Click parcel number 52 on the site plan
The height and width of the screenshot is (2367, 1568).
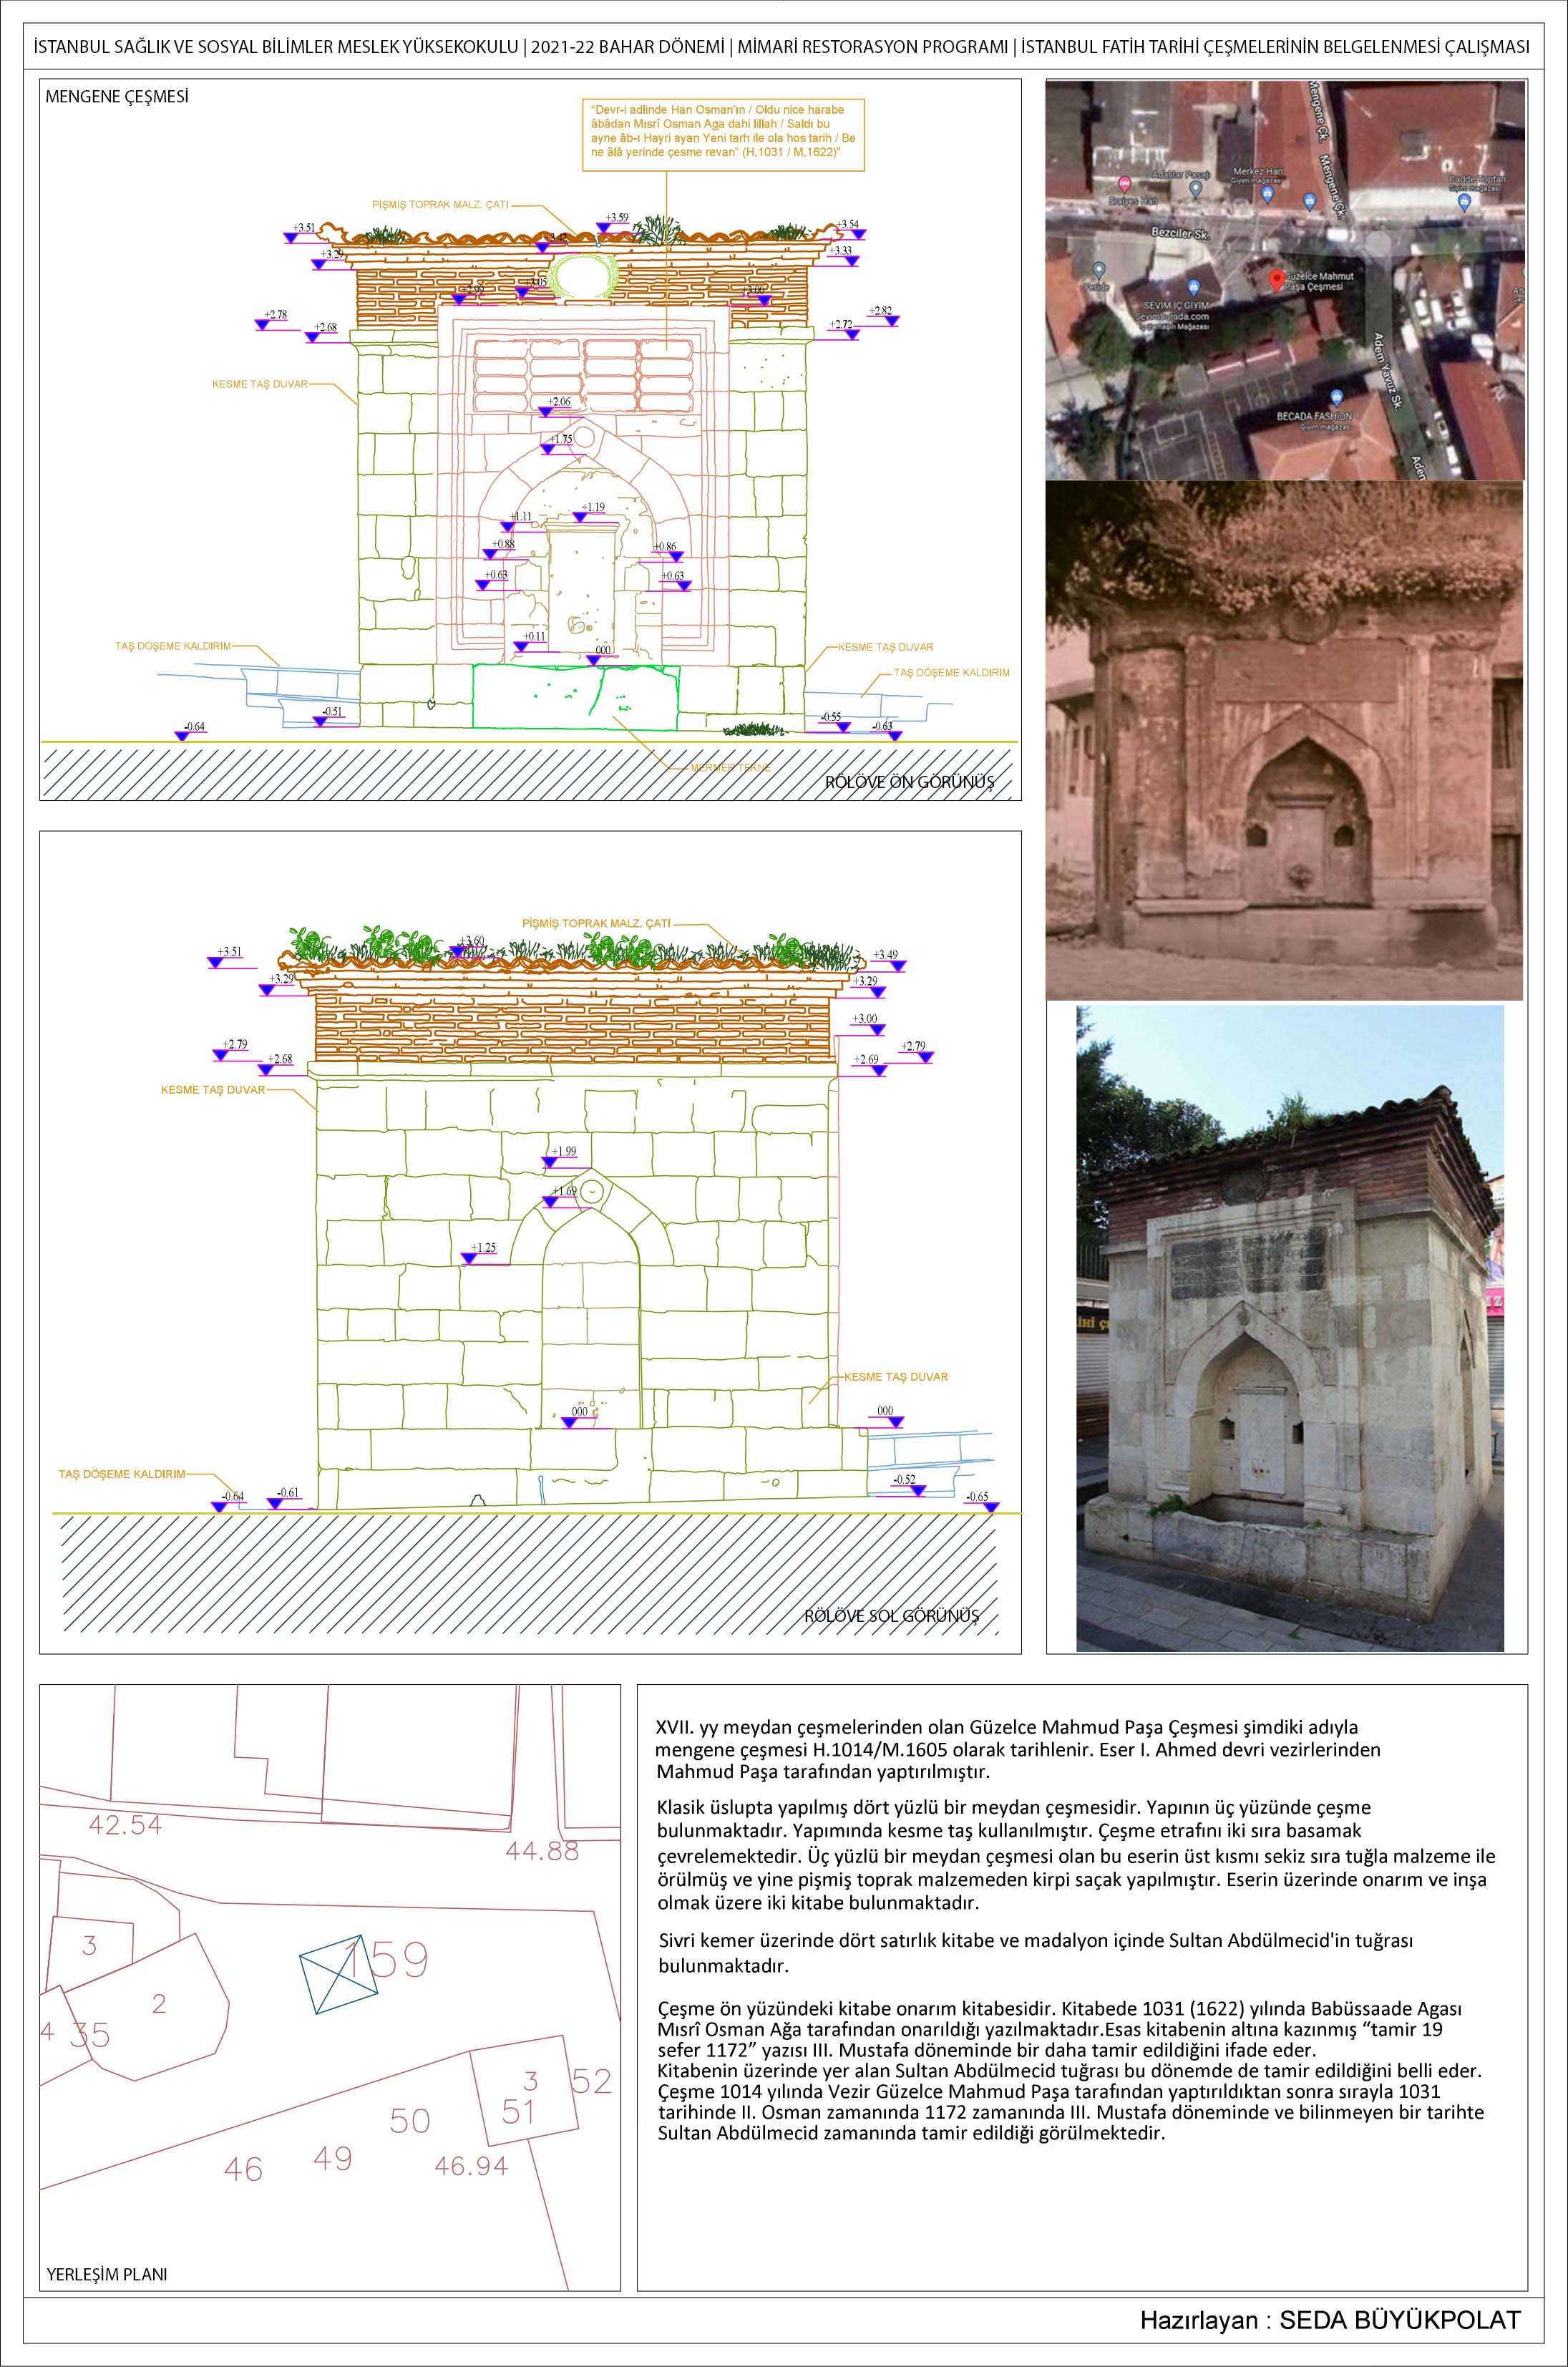(591, 2081)
